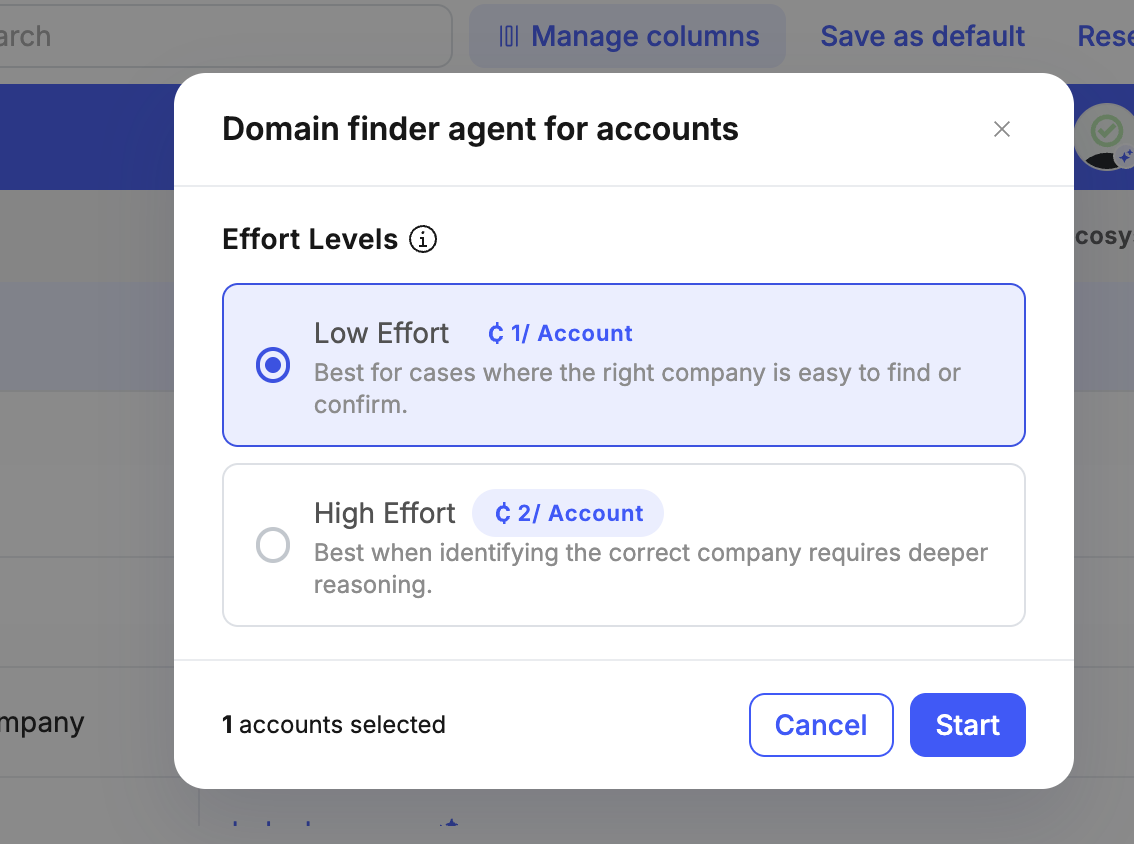Click Save as default link
1134x844 pixels.
(x=922, y=37)
